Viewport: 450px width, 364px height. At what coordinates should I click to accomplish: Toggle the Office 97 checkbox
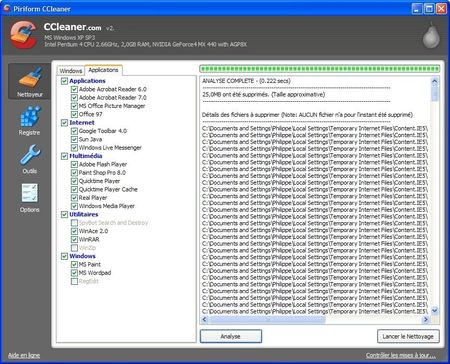pyautogui.click(x=74, y=114)
